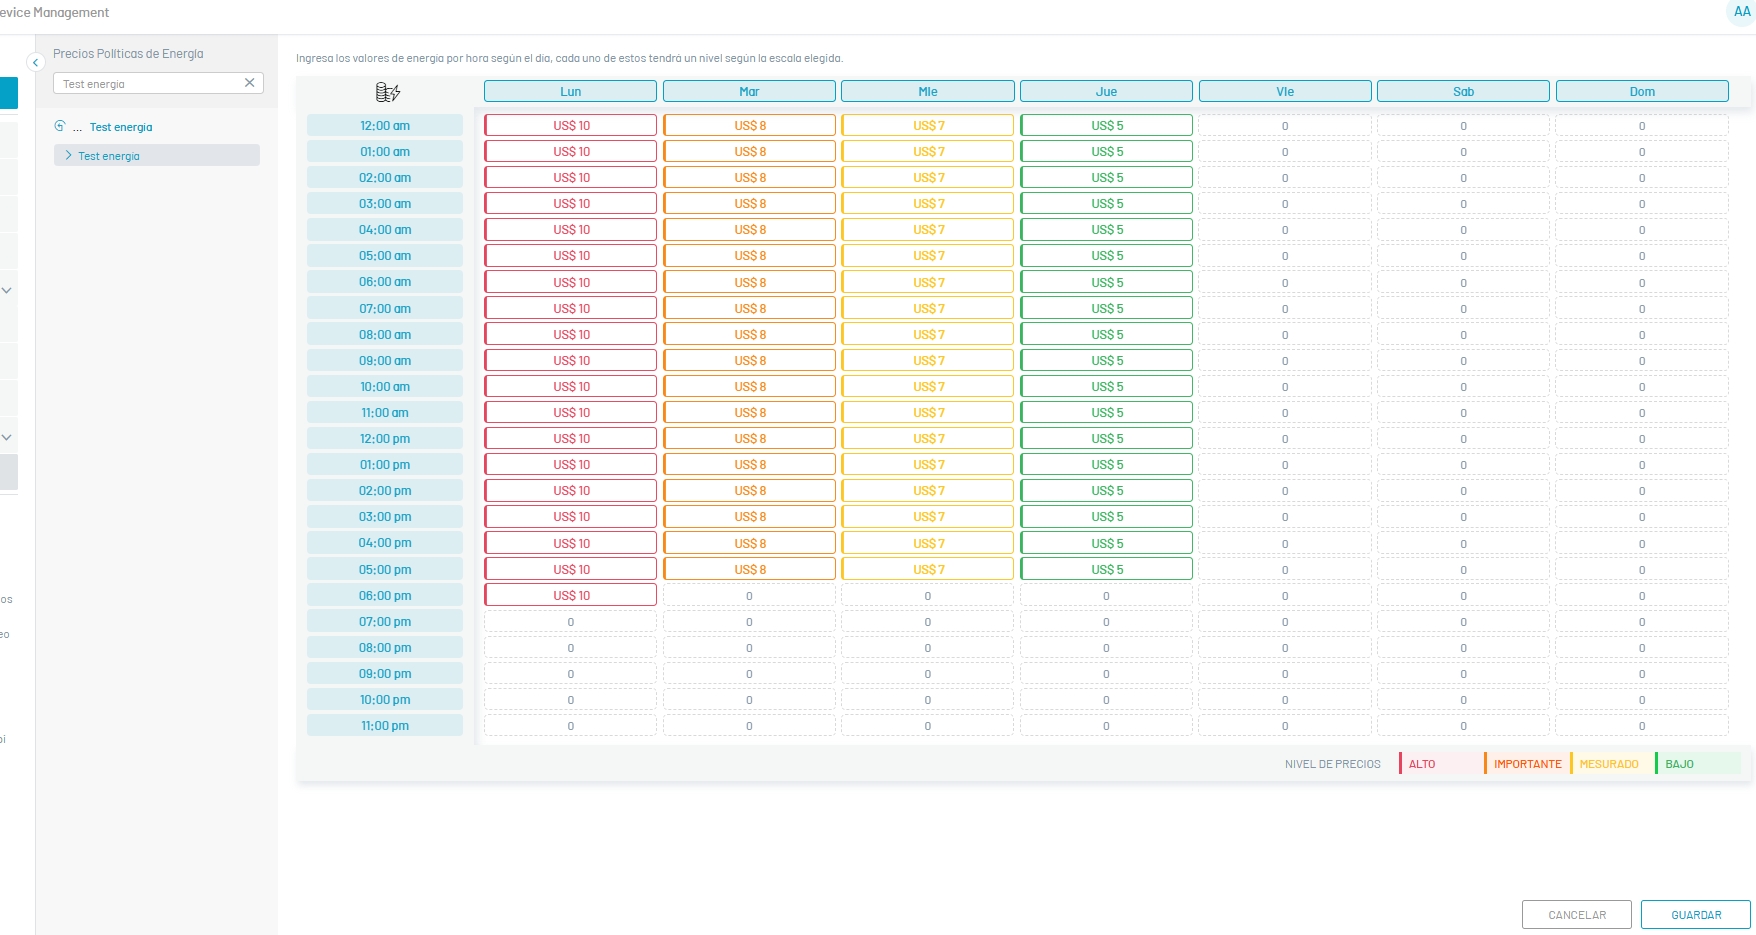1756x935 pixels.
Task: Edit the Mar 06:00 pm zero cell
Action: (749, 595)
